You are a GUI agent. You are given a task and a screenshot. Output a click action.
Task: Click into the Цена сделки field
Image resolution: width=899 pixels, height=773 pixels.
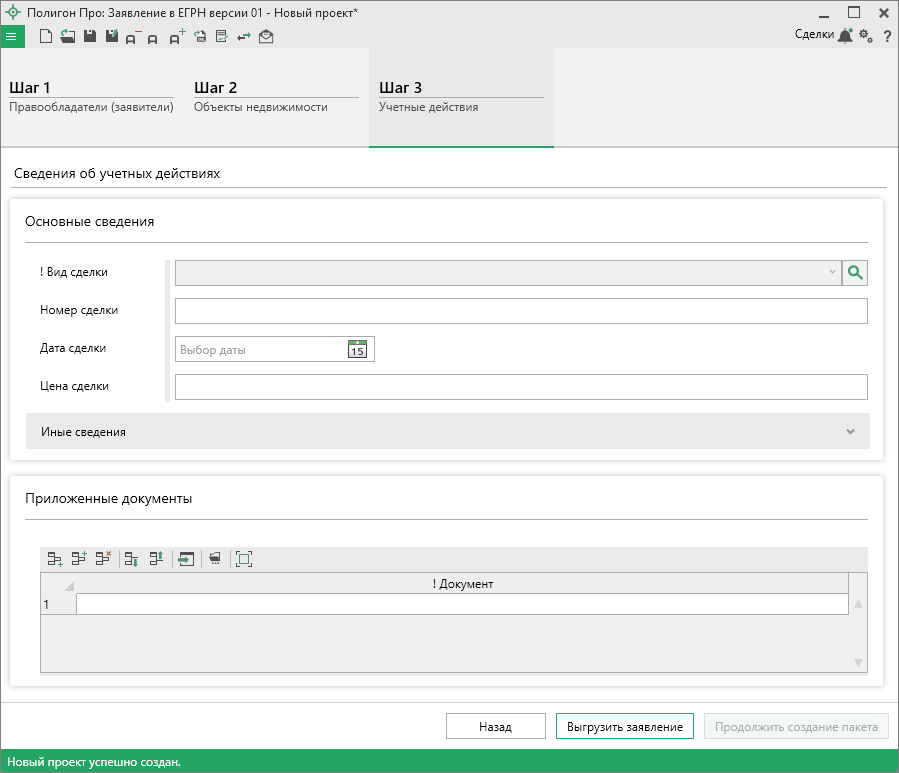click(520, 387)
